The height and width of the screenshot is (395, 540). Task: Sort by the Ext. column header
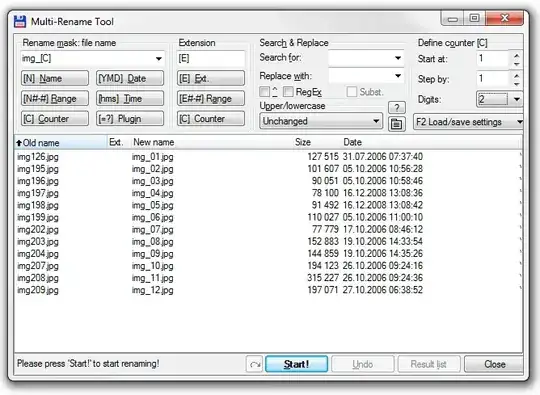(118, 142)
